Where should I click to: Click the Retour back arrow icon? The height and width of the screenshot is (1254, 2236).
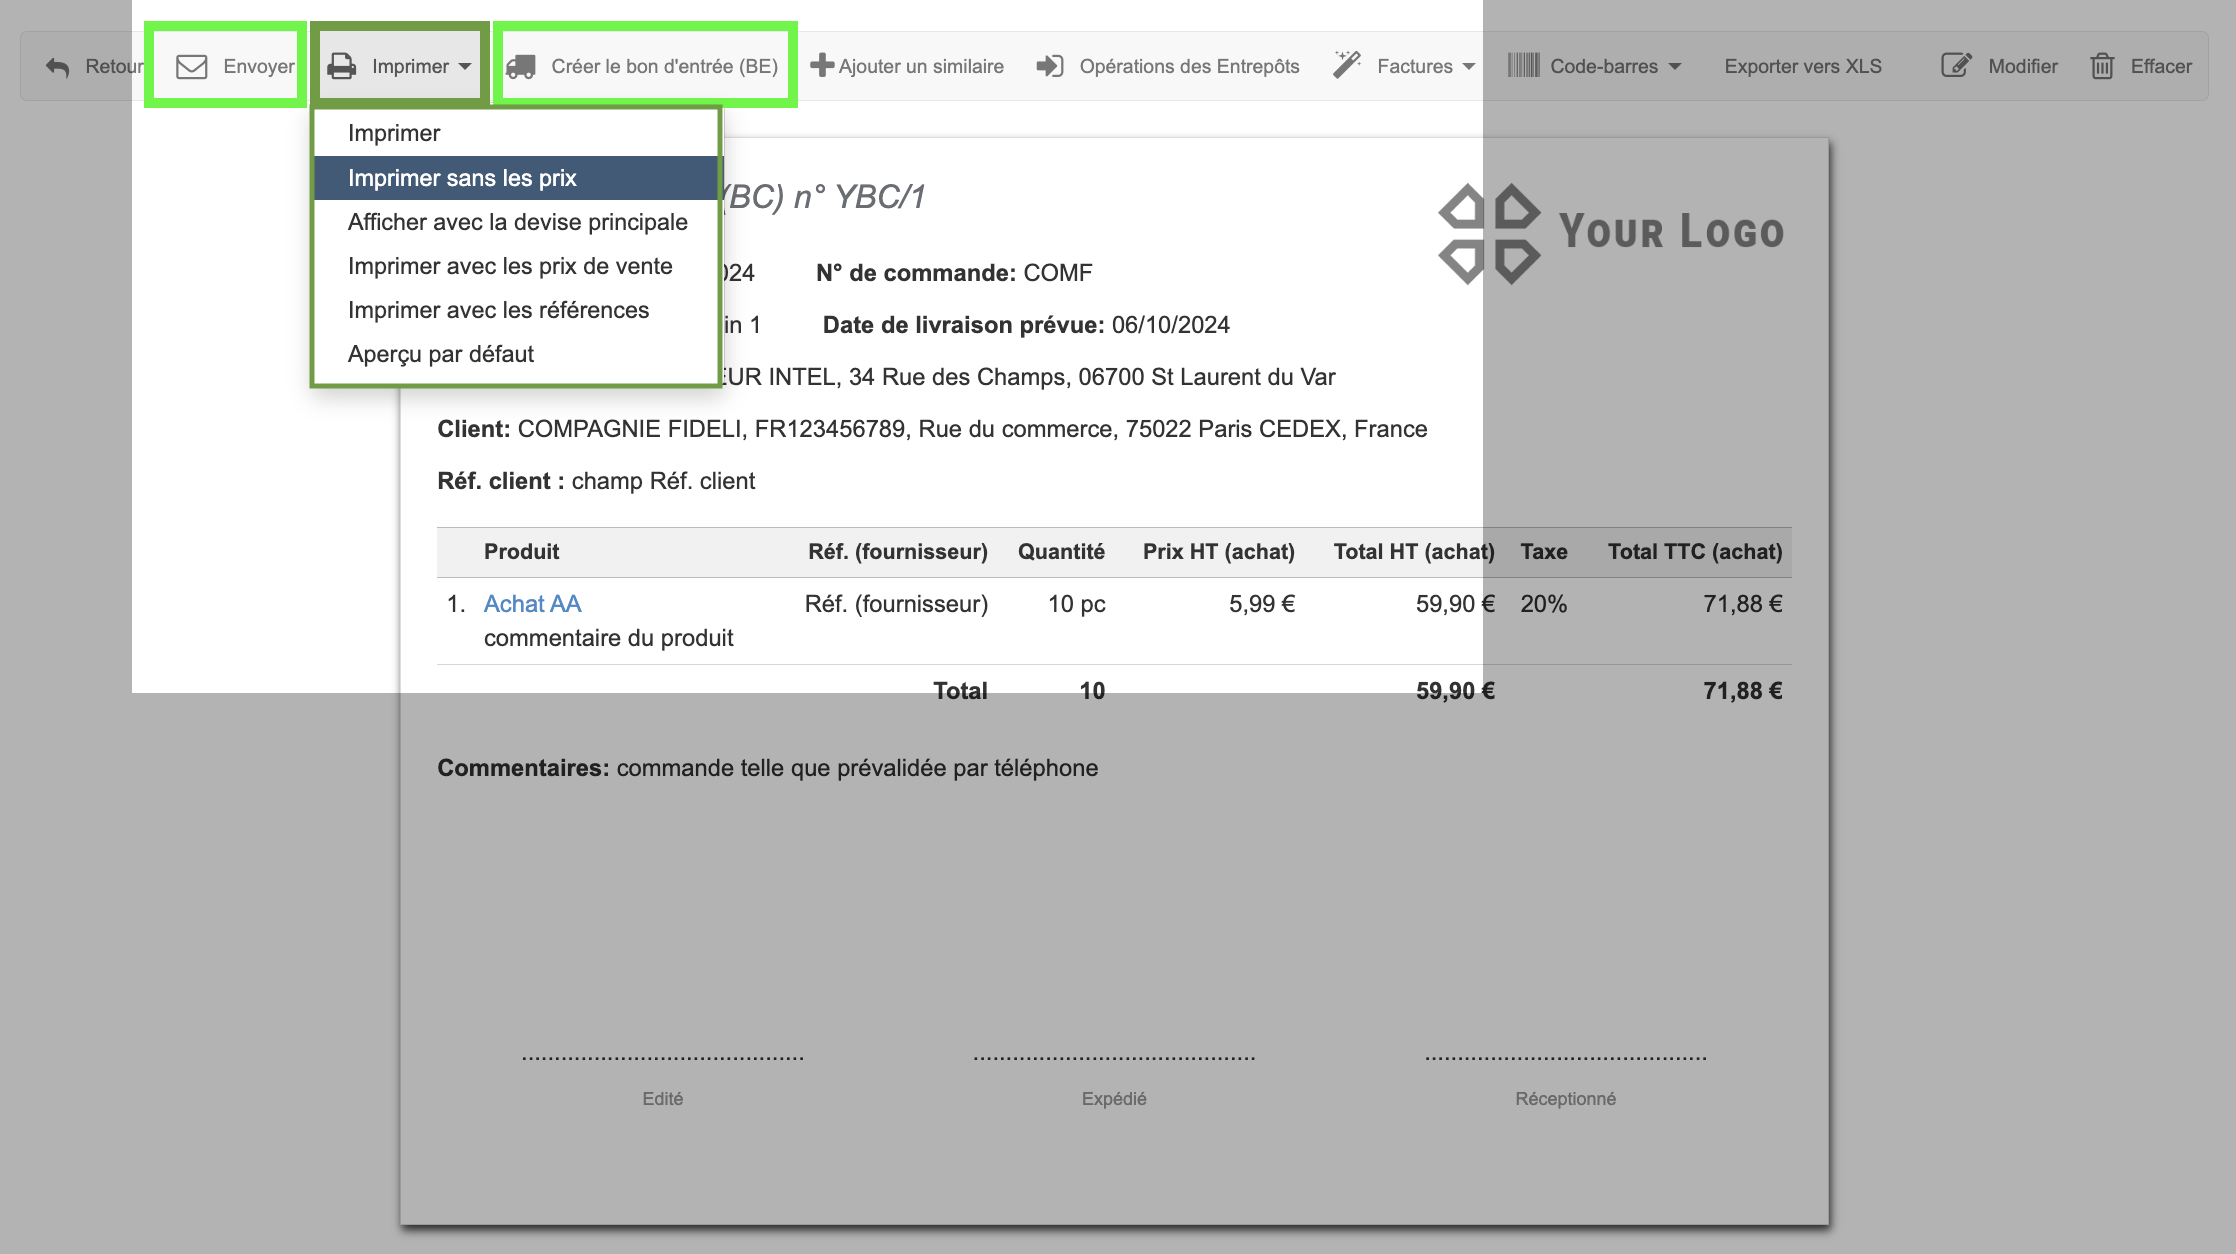[x=57, y=65]
